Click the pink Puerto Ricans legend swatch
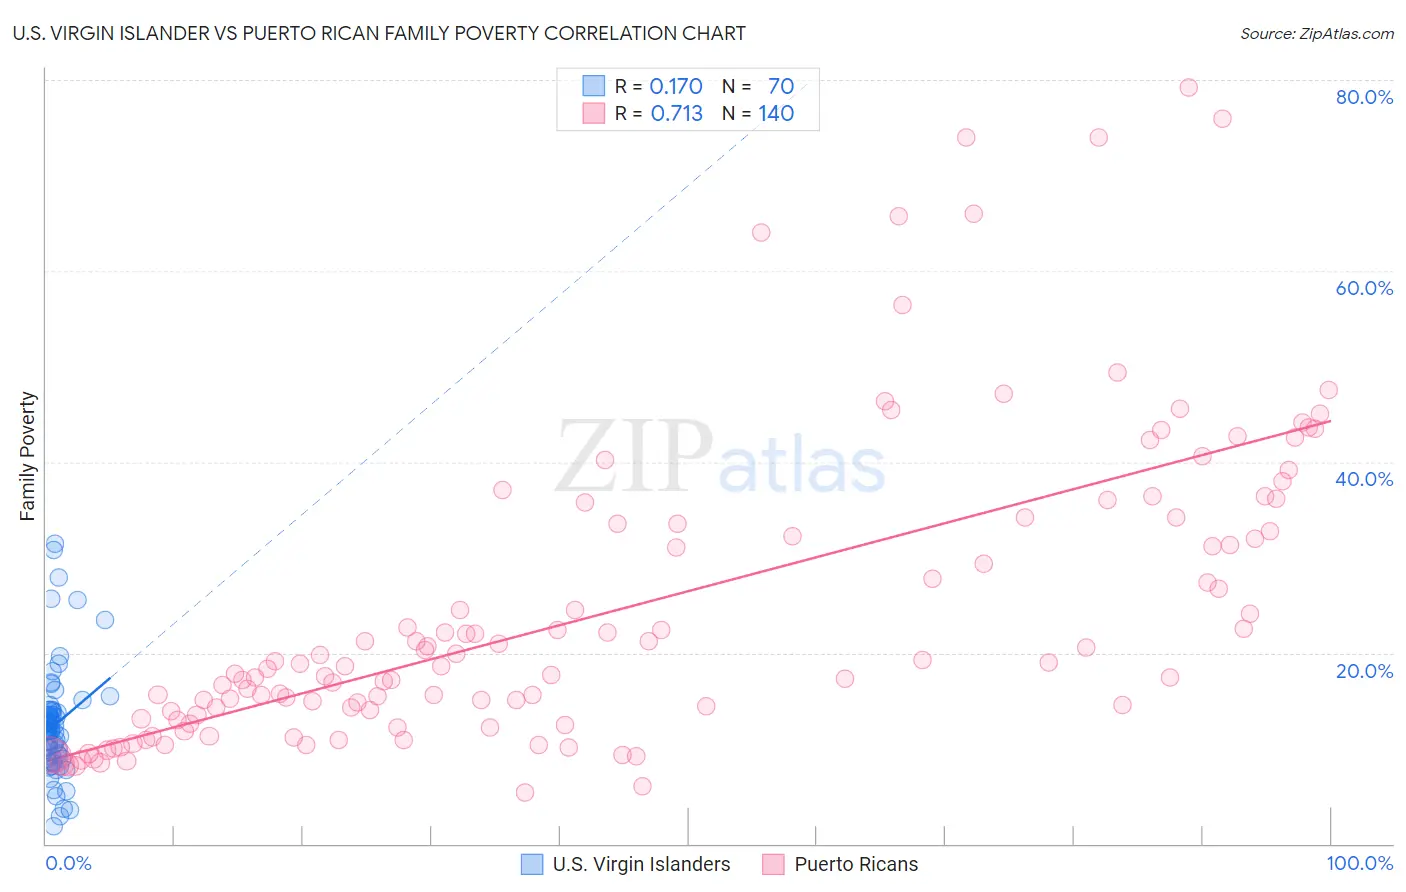The height and width of the screenshot is (892, 1406). [773, 864]
